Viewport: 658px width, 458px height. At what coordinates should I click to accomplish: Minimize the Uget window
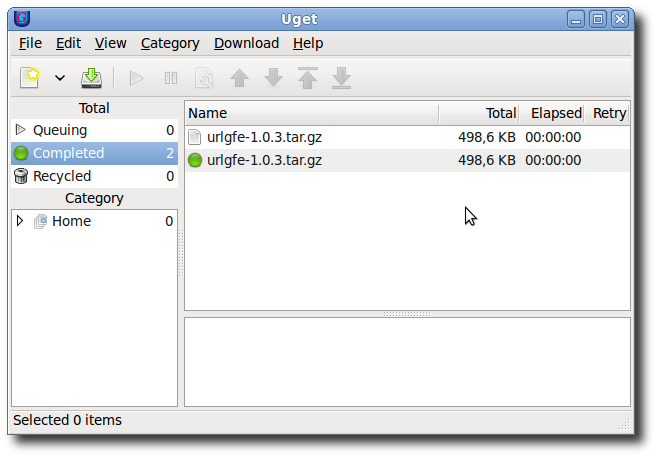(x=576, y=19)
